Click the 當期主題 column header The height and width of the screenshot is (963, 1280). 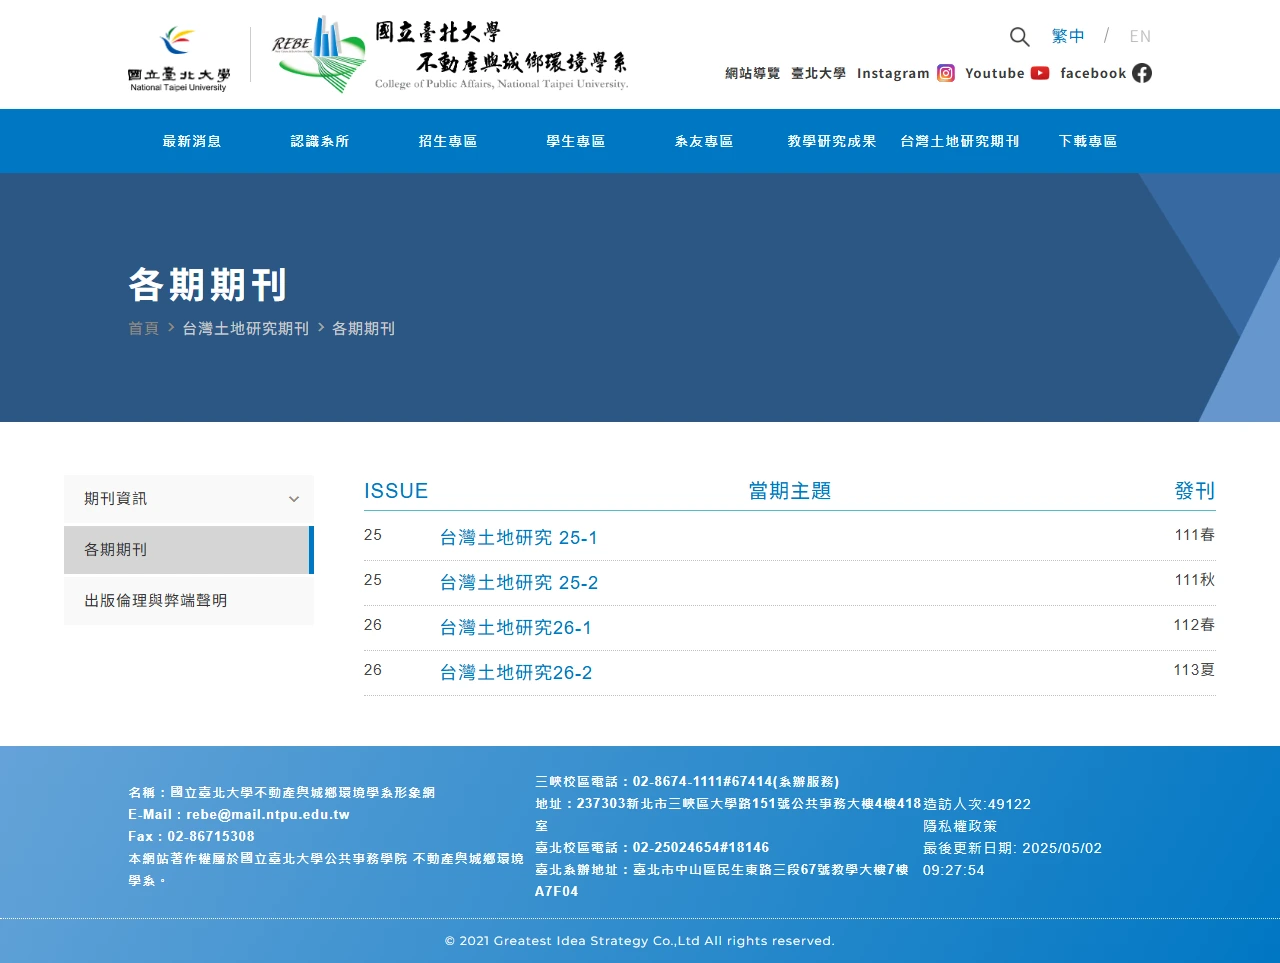[x=790, y=491]
